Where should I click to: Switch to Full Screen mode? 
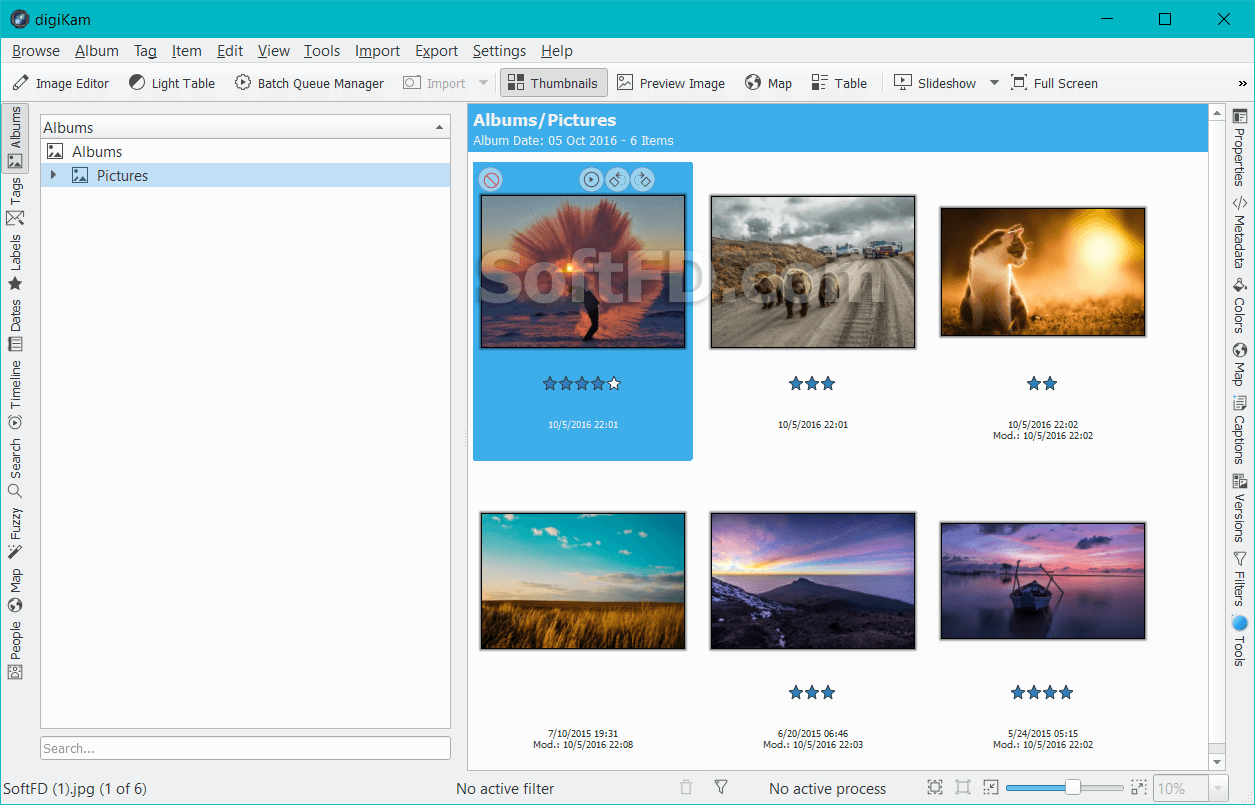coord(1054,83)
